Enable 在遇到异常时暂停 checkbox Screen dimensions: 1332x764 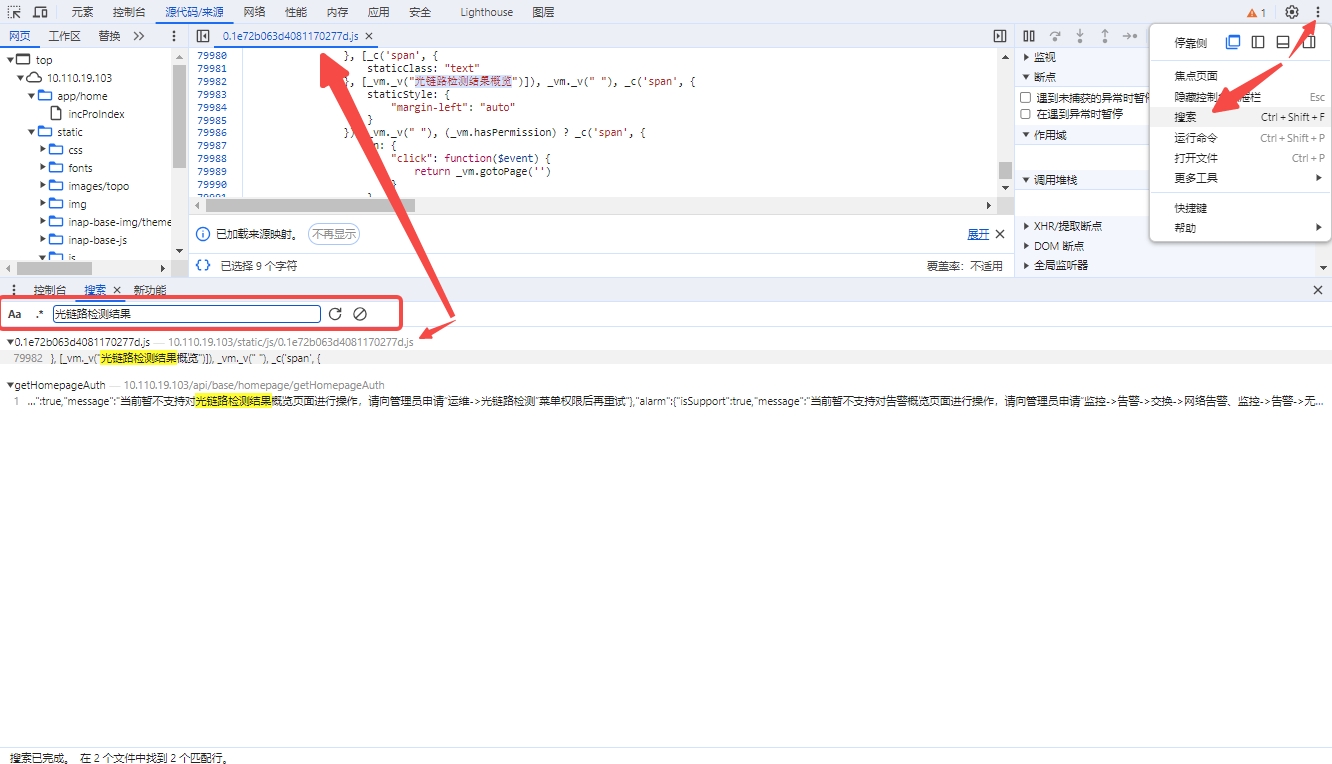tap(1025, 114)
